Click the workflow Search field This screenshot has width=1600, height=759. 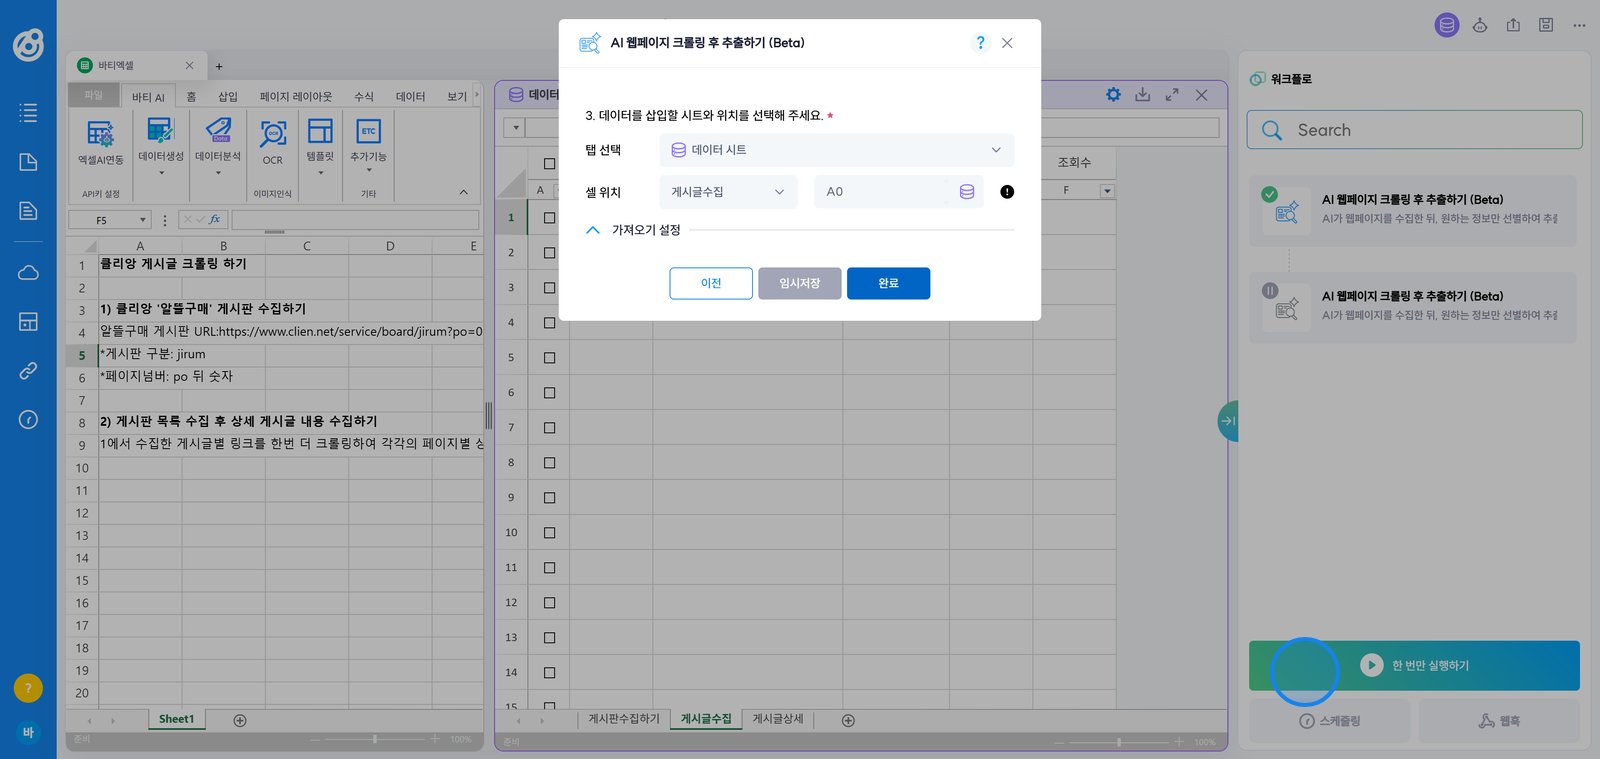tap(1414, 130)
